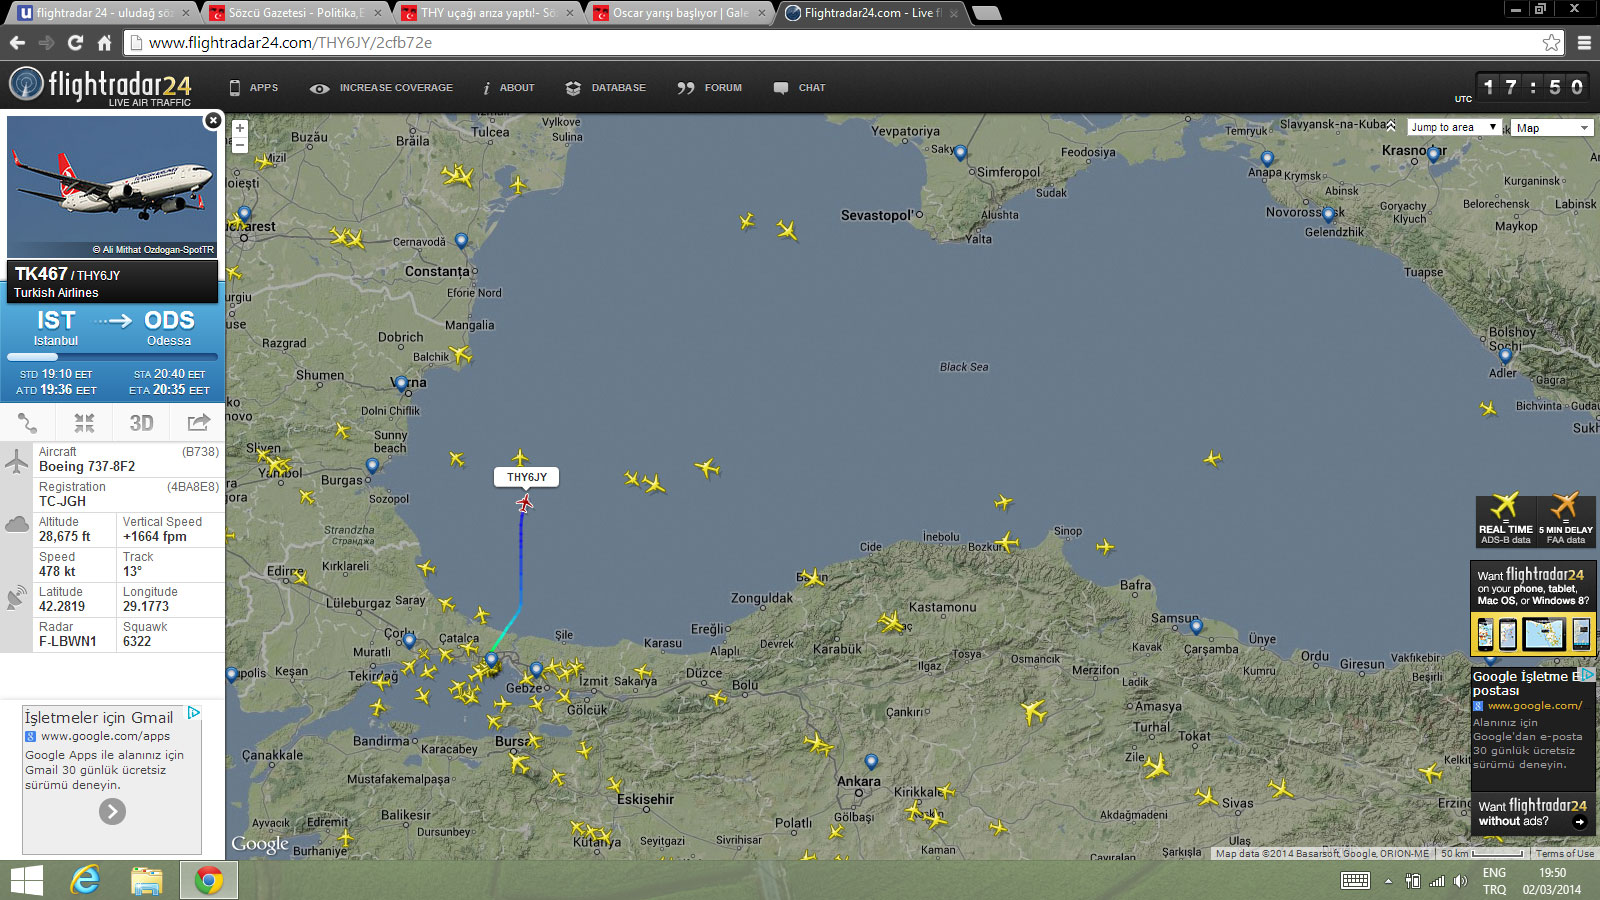This screenshot has height=900, width=1600.
Task: Collapse top bar with double-chevron icon
Action: [x=1390, y=126]
